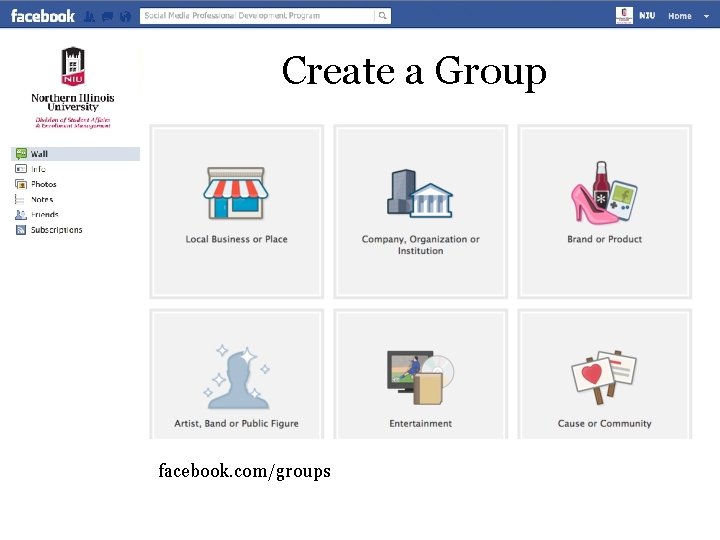Open Subscriptions in the sidebar
The image size is (720, 540).
[56, 230]
